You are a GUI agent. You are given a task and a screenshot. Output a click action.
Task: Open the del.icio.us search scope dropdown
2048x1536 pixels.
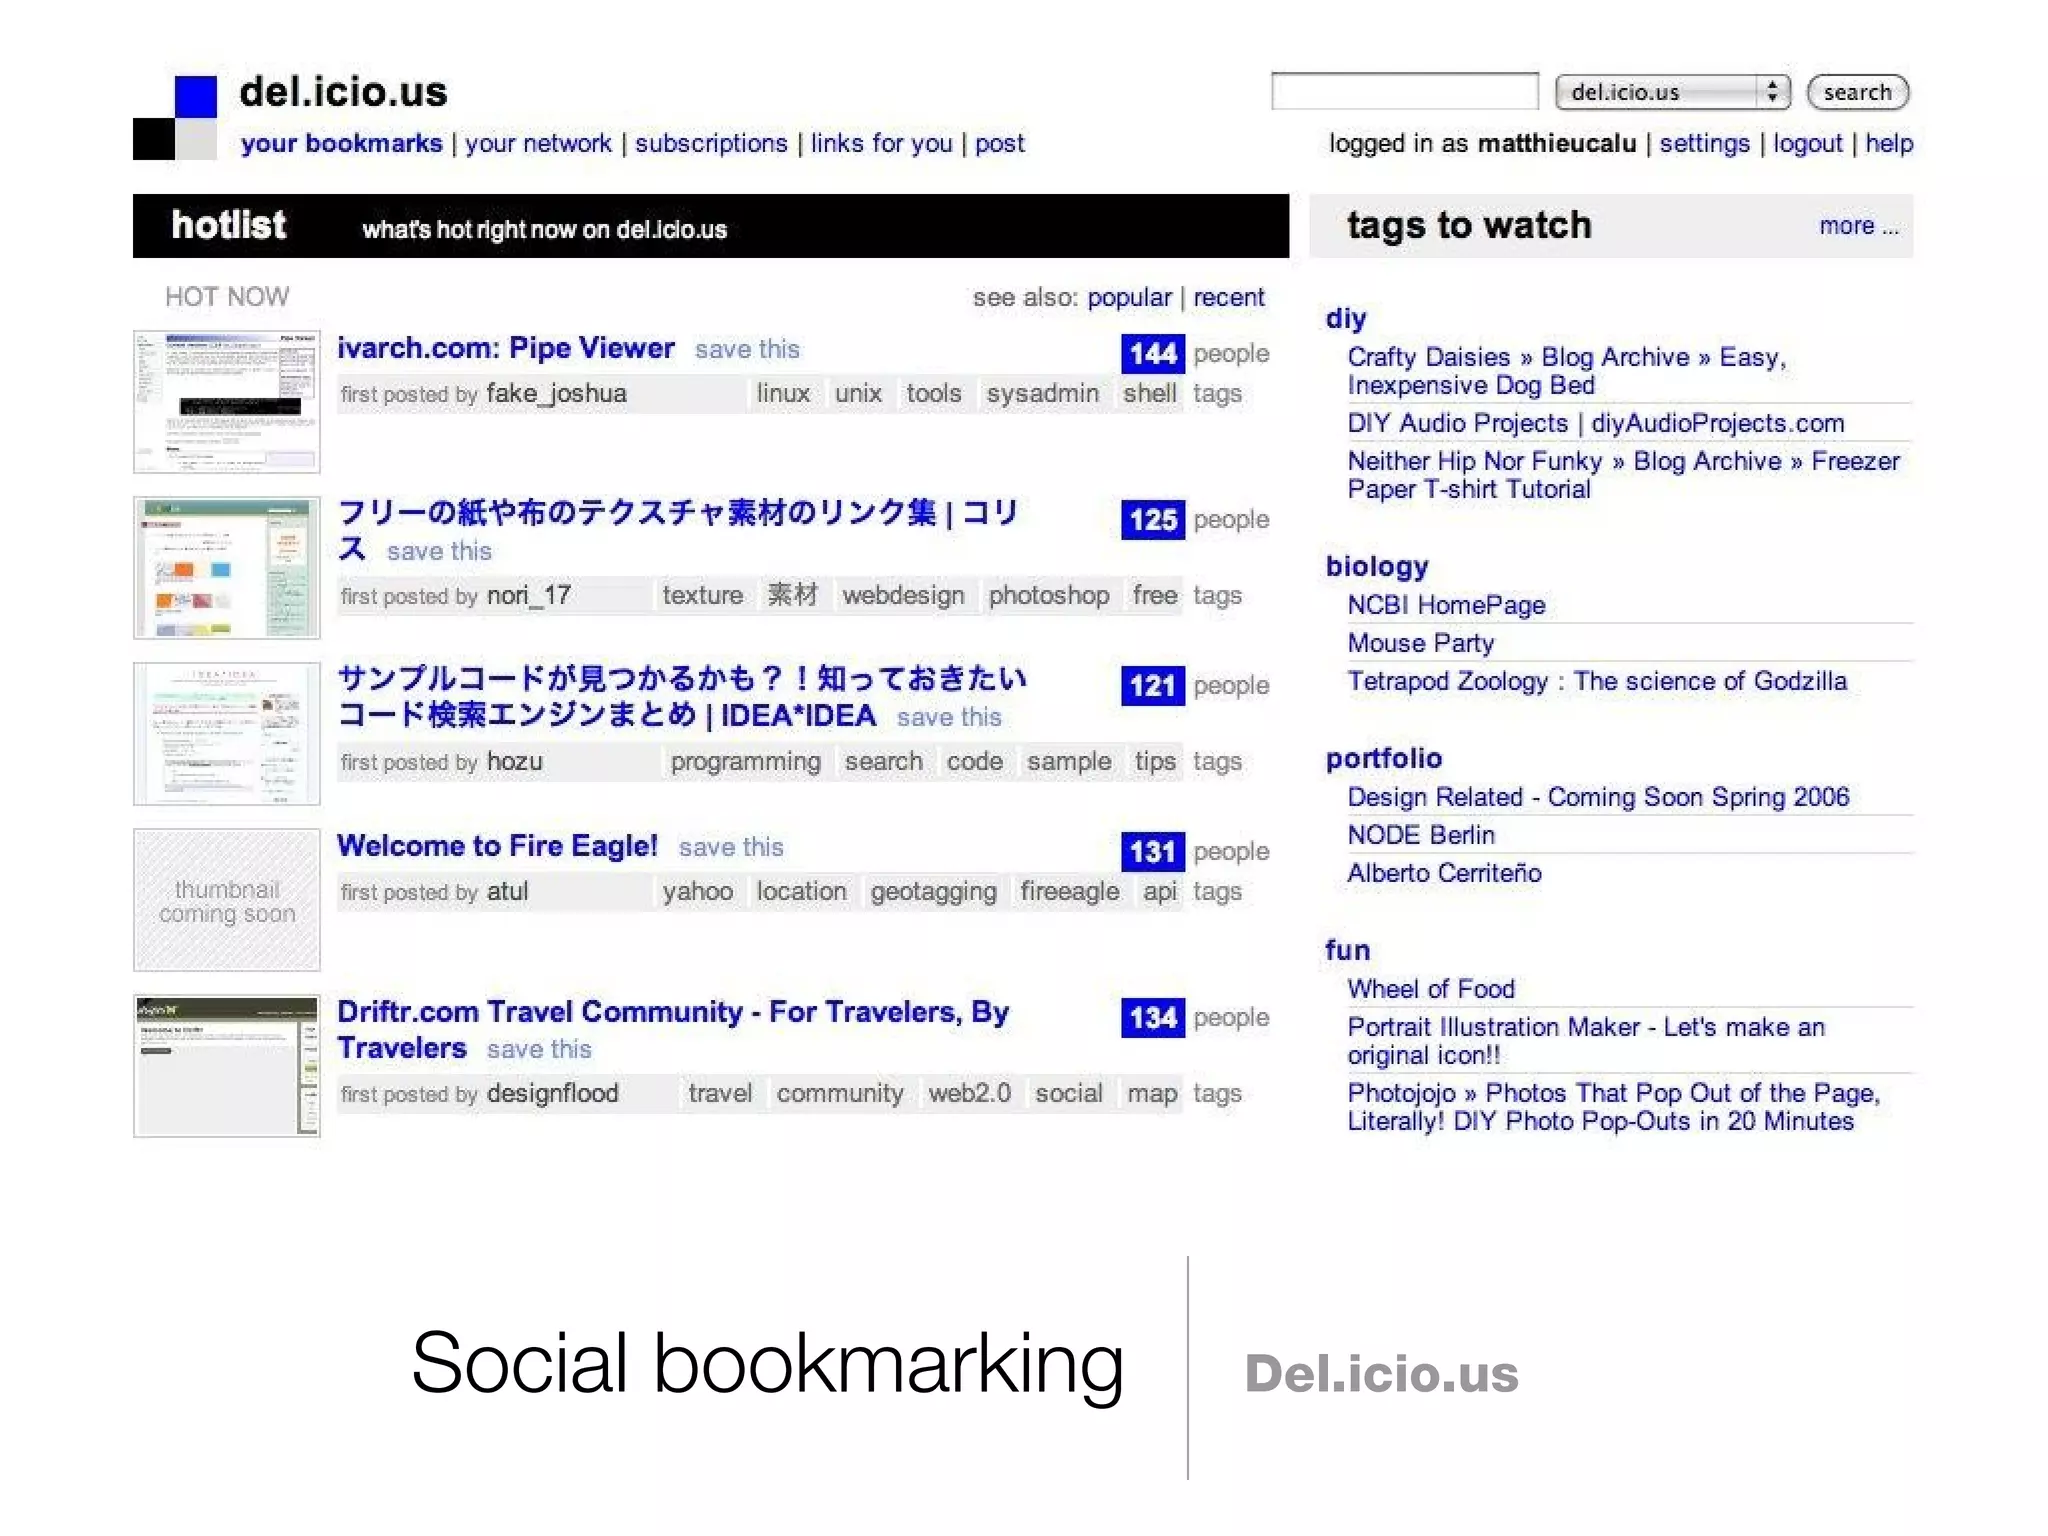point(1672,92)
